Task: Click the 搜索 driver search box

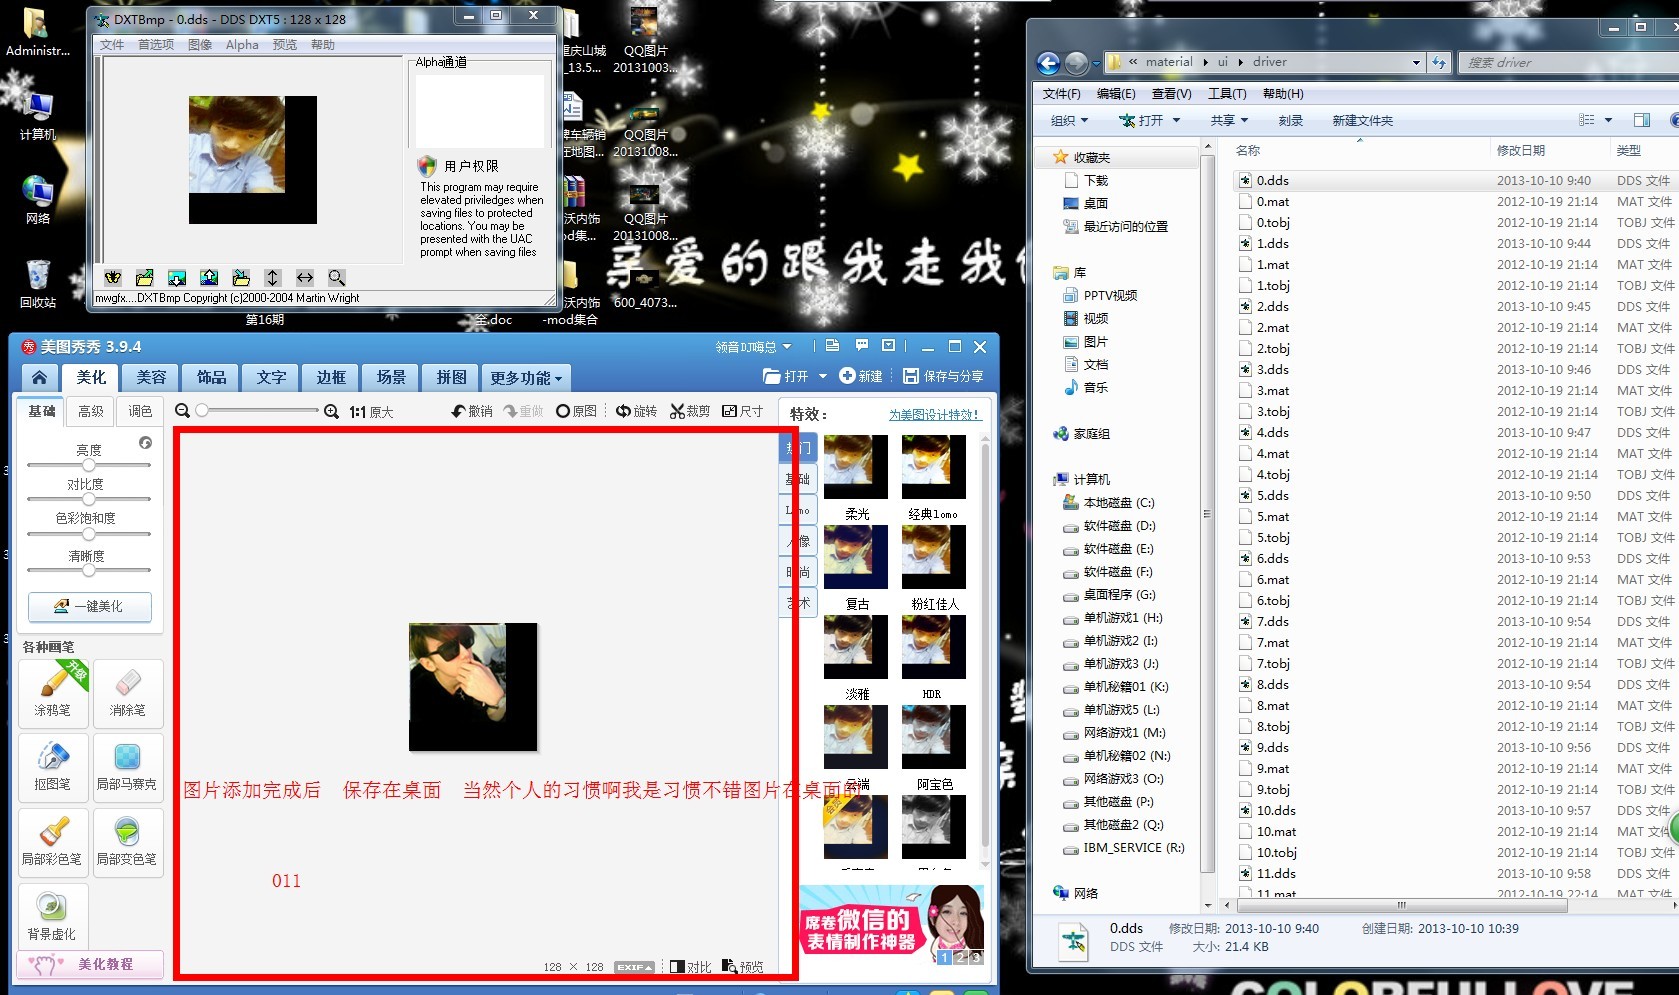Action: (x=1567, y=62)
